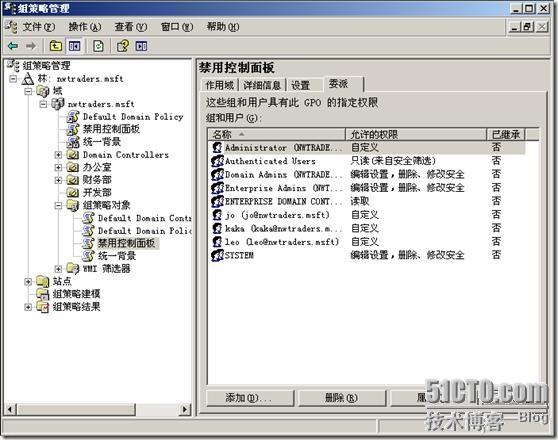558x440 pixels.
Task: Collapse the 林: nwtraders.msft forest node
Action: [x=13, y=79]
